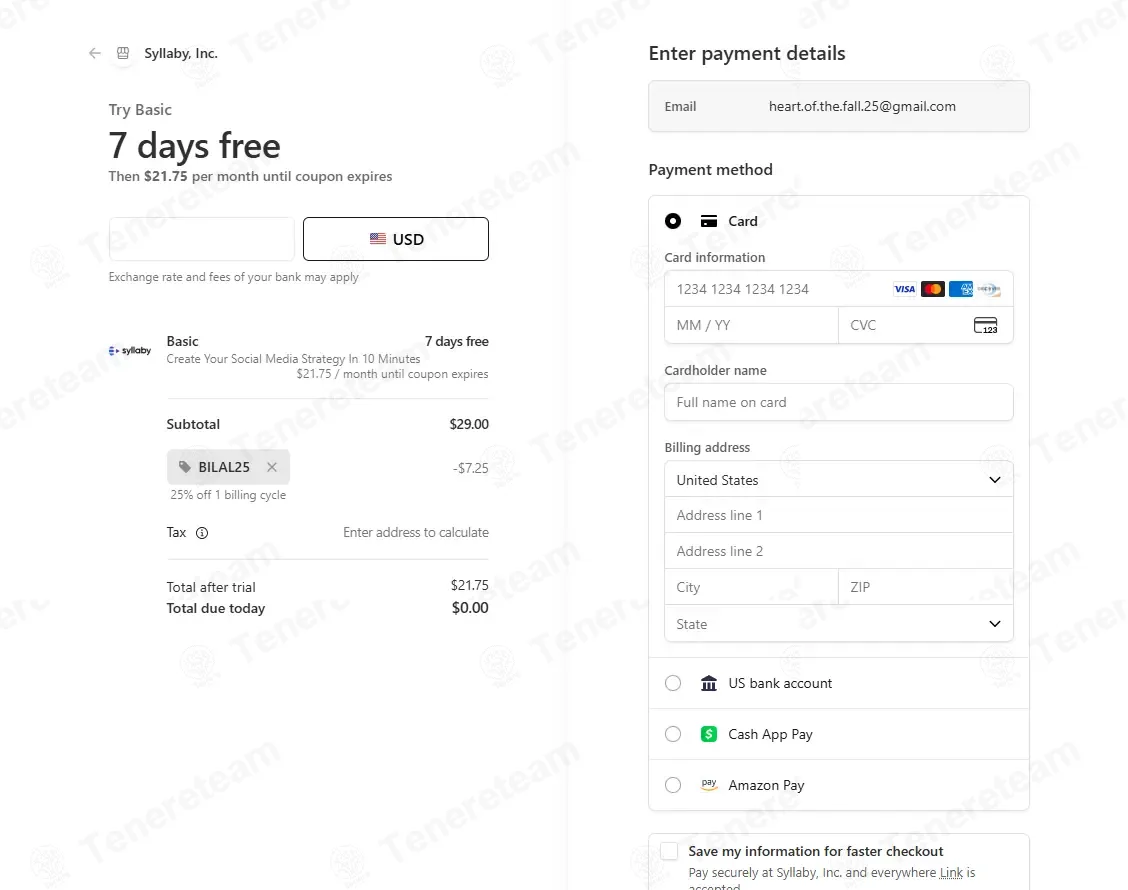Click the Visa card logo

(x=904, y=289)
